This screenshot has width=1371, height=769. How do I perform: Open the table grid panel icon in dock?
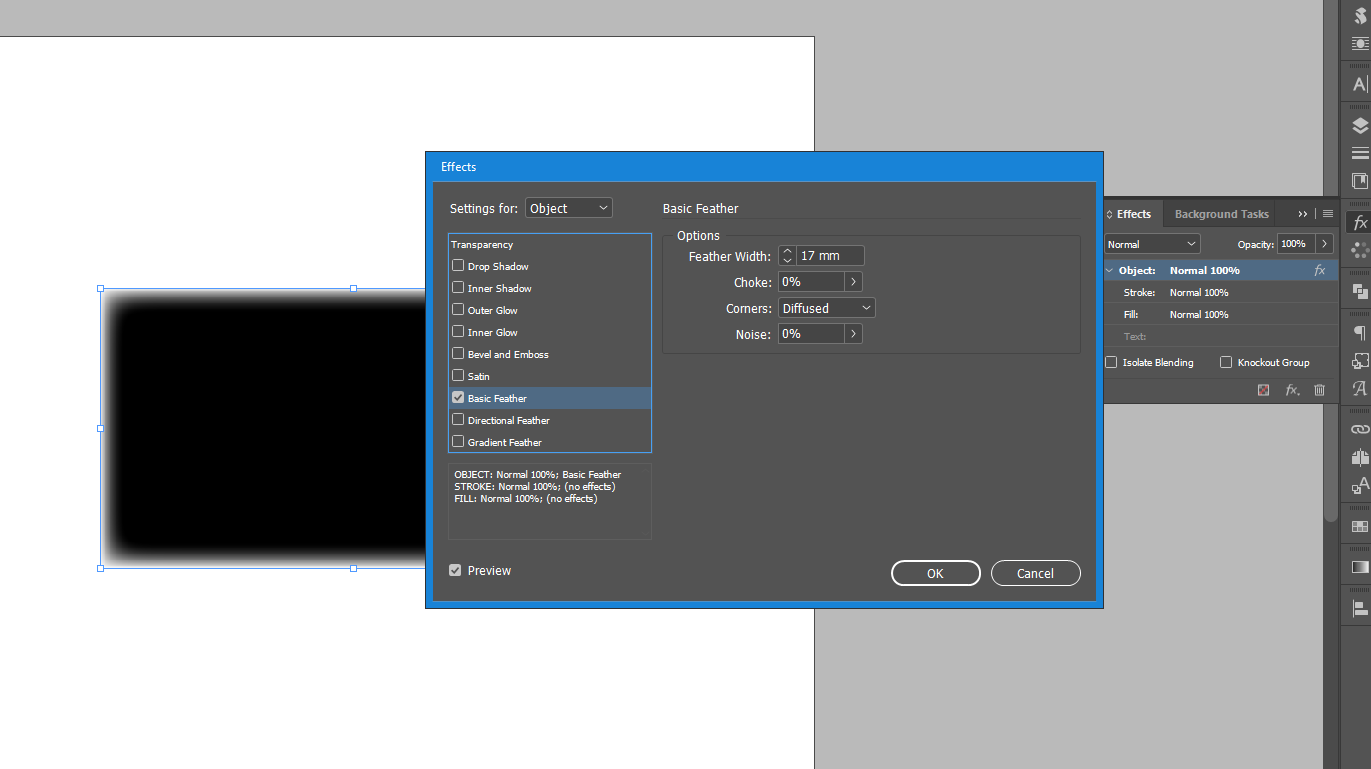coord(1360,526)
